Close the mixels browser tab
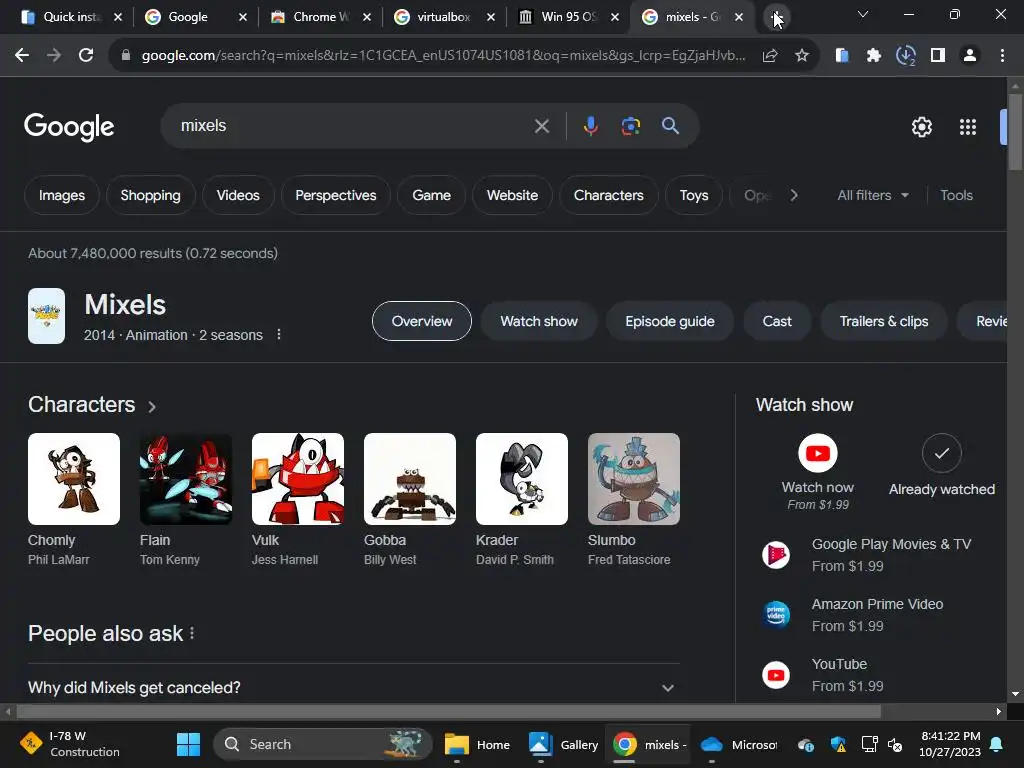The height and width of the screenshot is (768, 1024). (x=739, y=18)
